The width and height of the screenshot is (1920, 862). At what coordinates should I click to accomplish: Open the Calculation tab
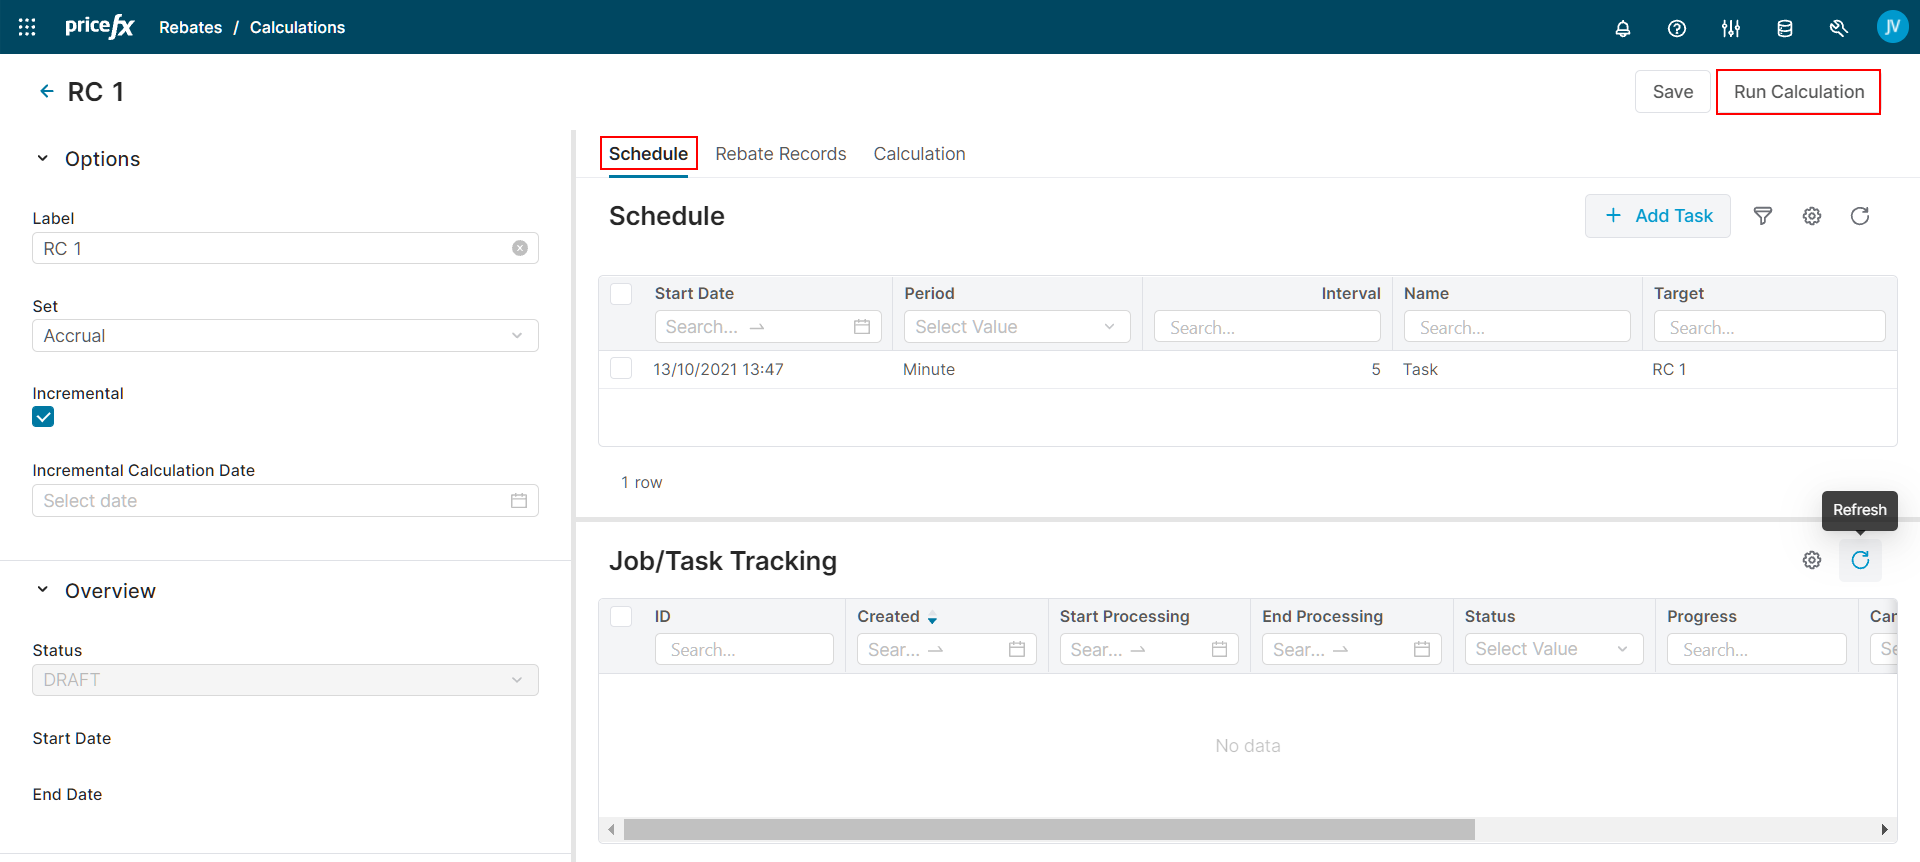[x=919, y=154]
